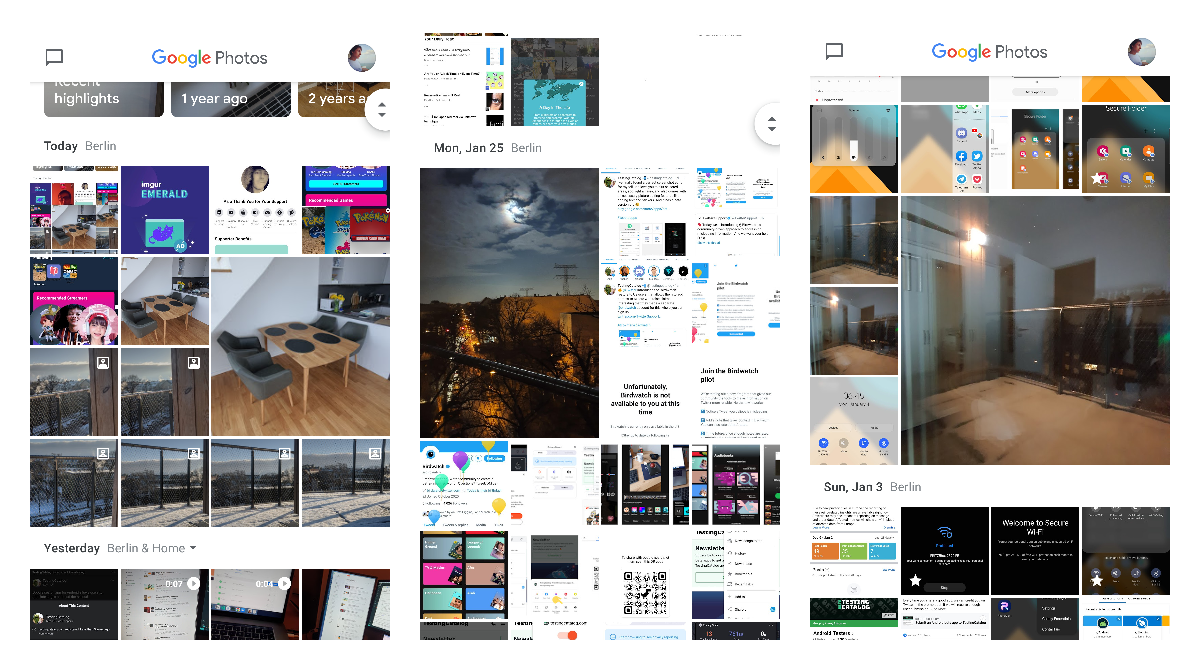Tap the profile avatar in the right panel
The width and height of the screenshot is (1200, 670).
(x=1141, y=51)
